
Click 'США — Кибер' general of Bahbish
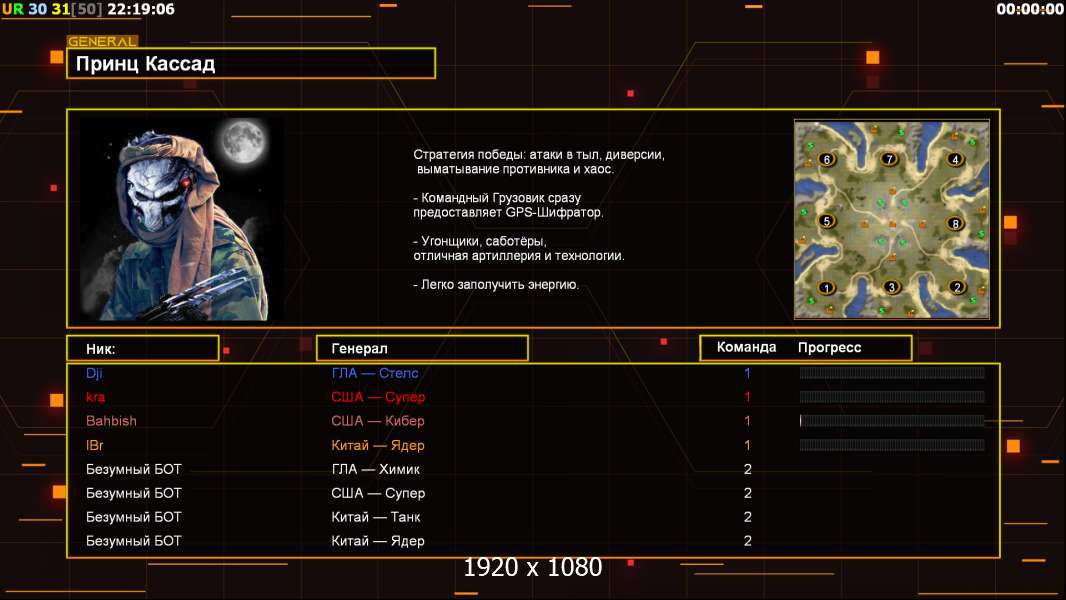coord(377,421)
